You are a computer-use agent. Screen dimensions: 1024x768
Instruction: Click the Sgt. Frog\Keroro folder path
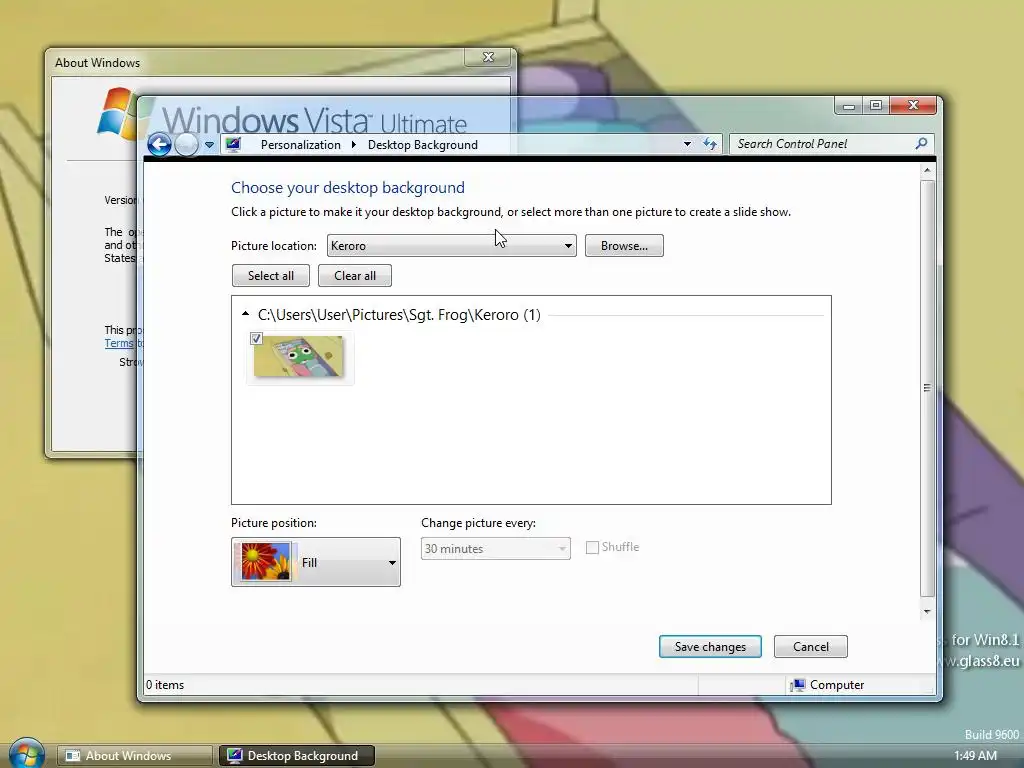[399, 315]
